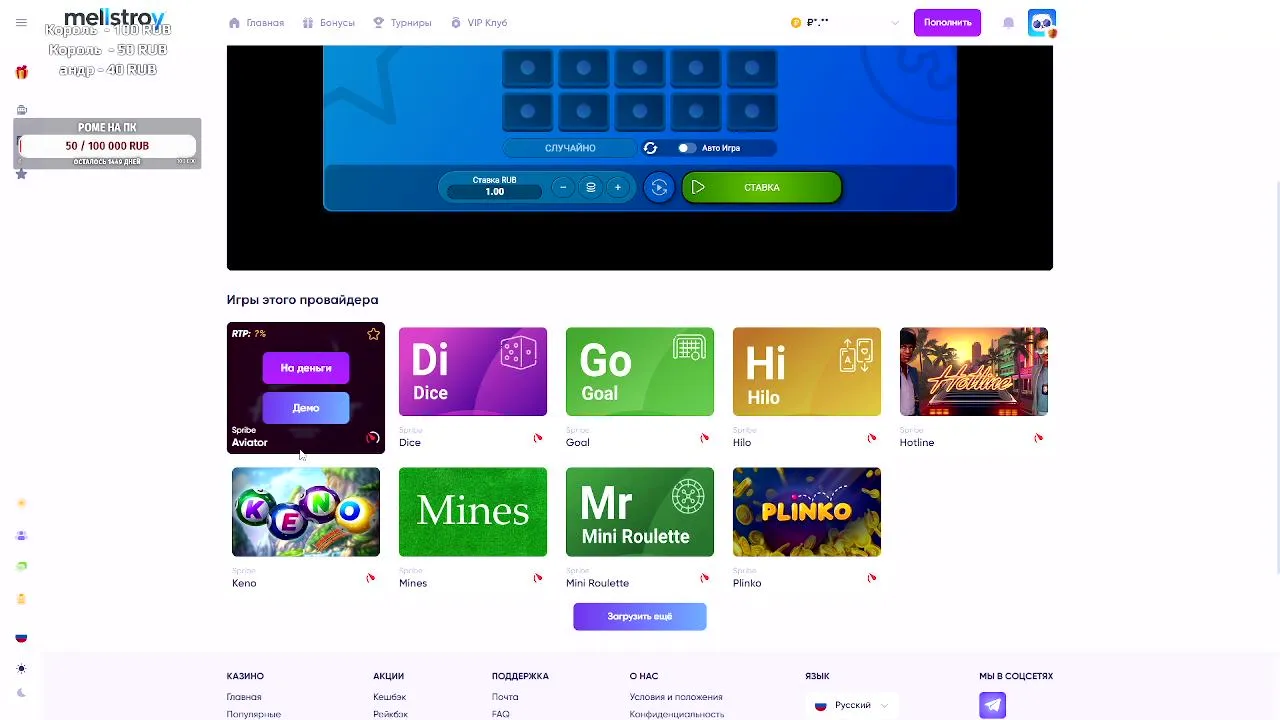Go to Главная in top navigation
1280x720 pixels.
[256, 23]
